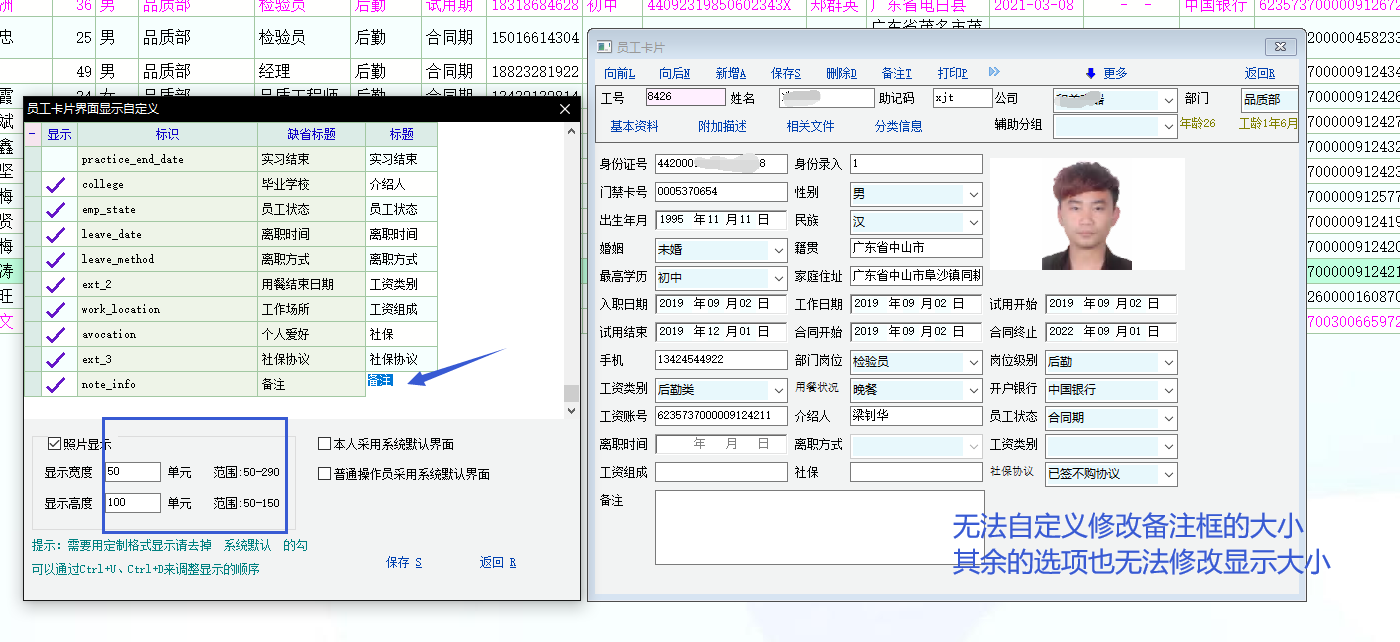Expand the 最高学历 dropdown
Image resolution: width=1400 pixels, height=642 pixels.
click(x=779, y=277)
